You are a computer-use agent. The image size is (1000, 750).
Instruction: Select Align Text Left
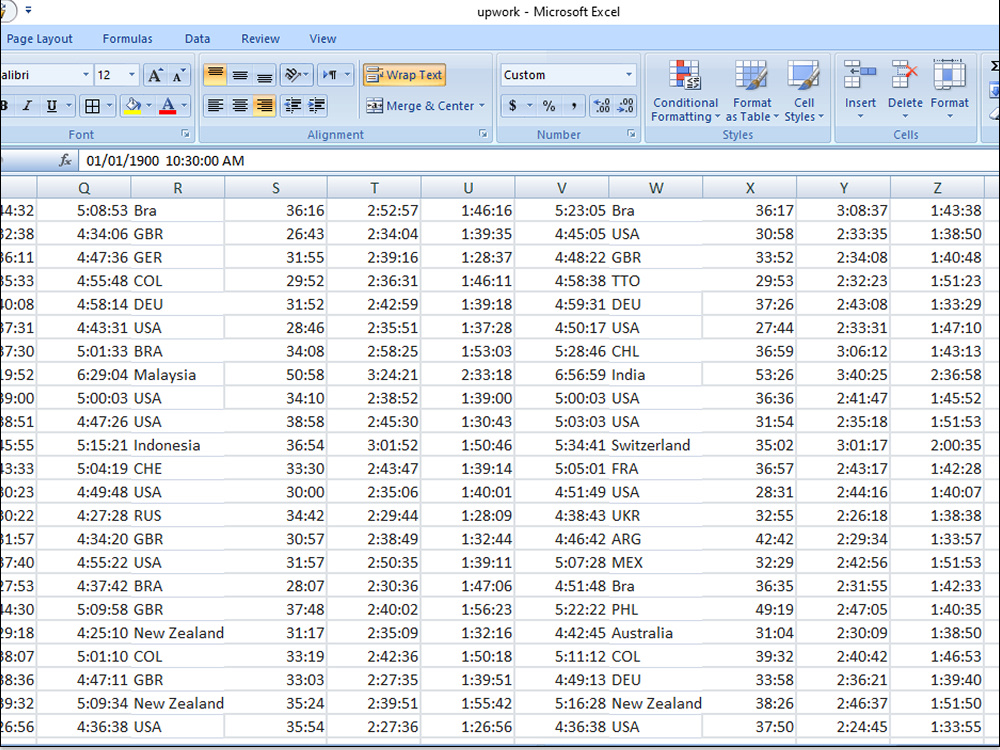coord(216,105)
